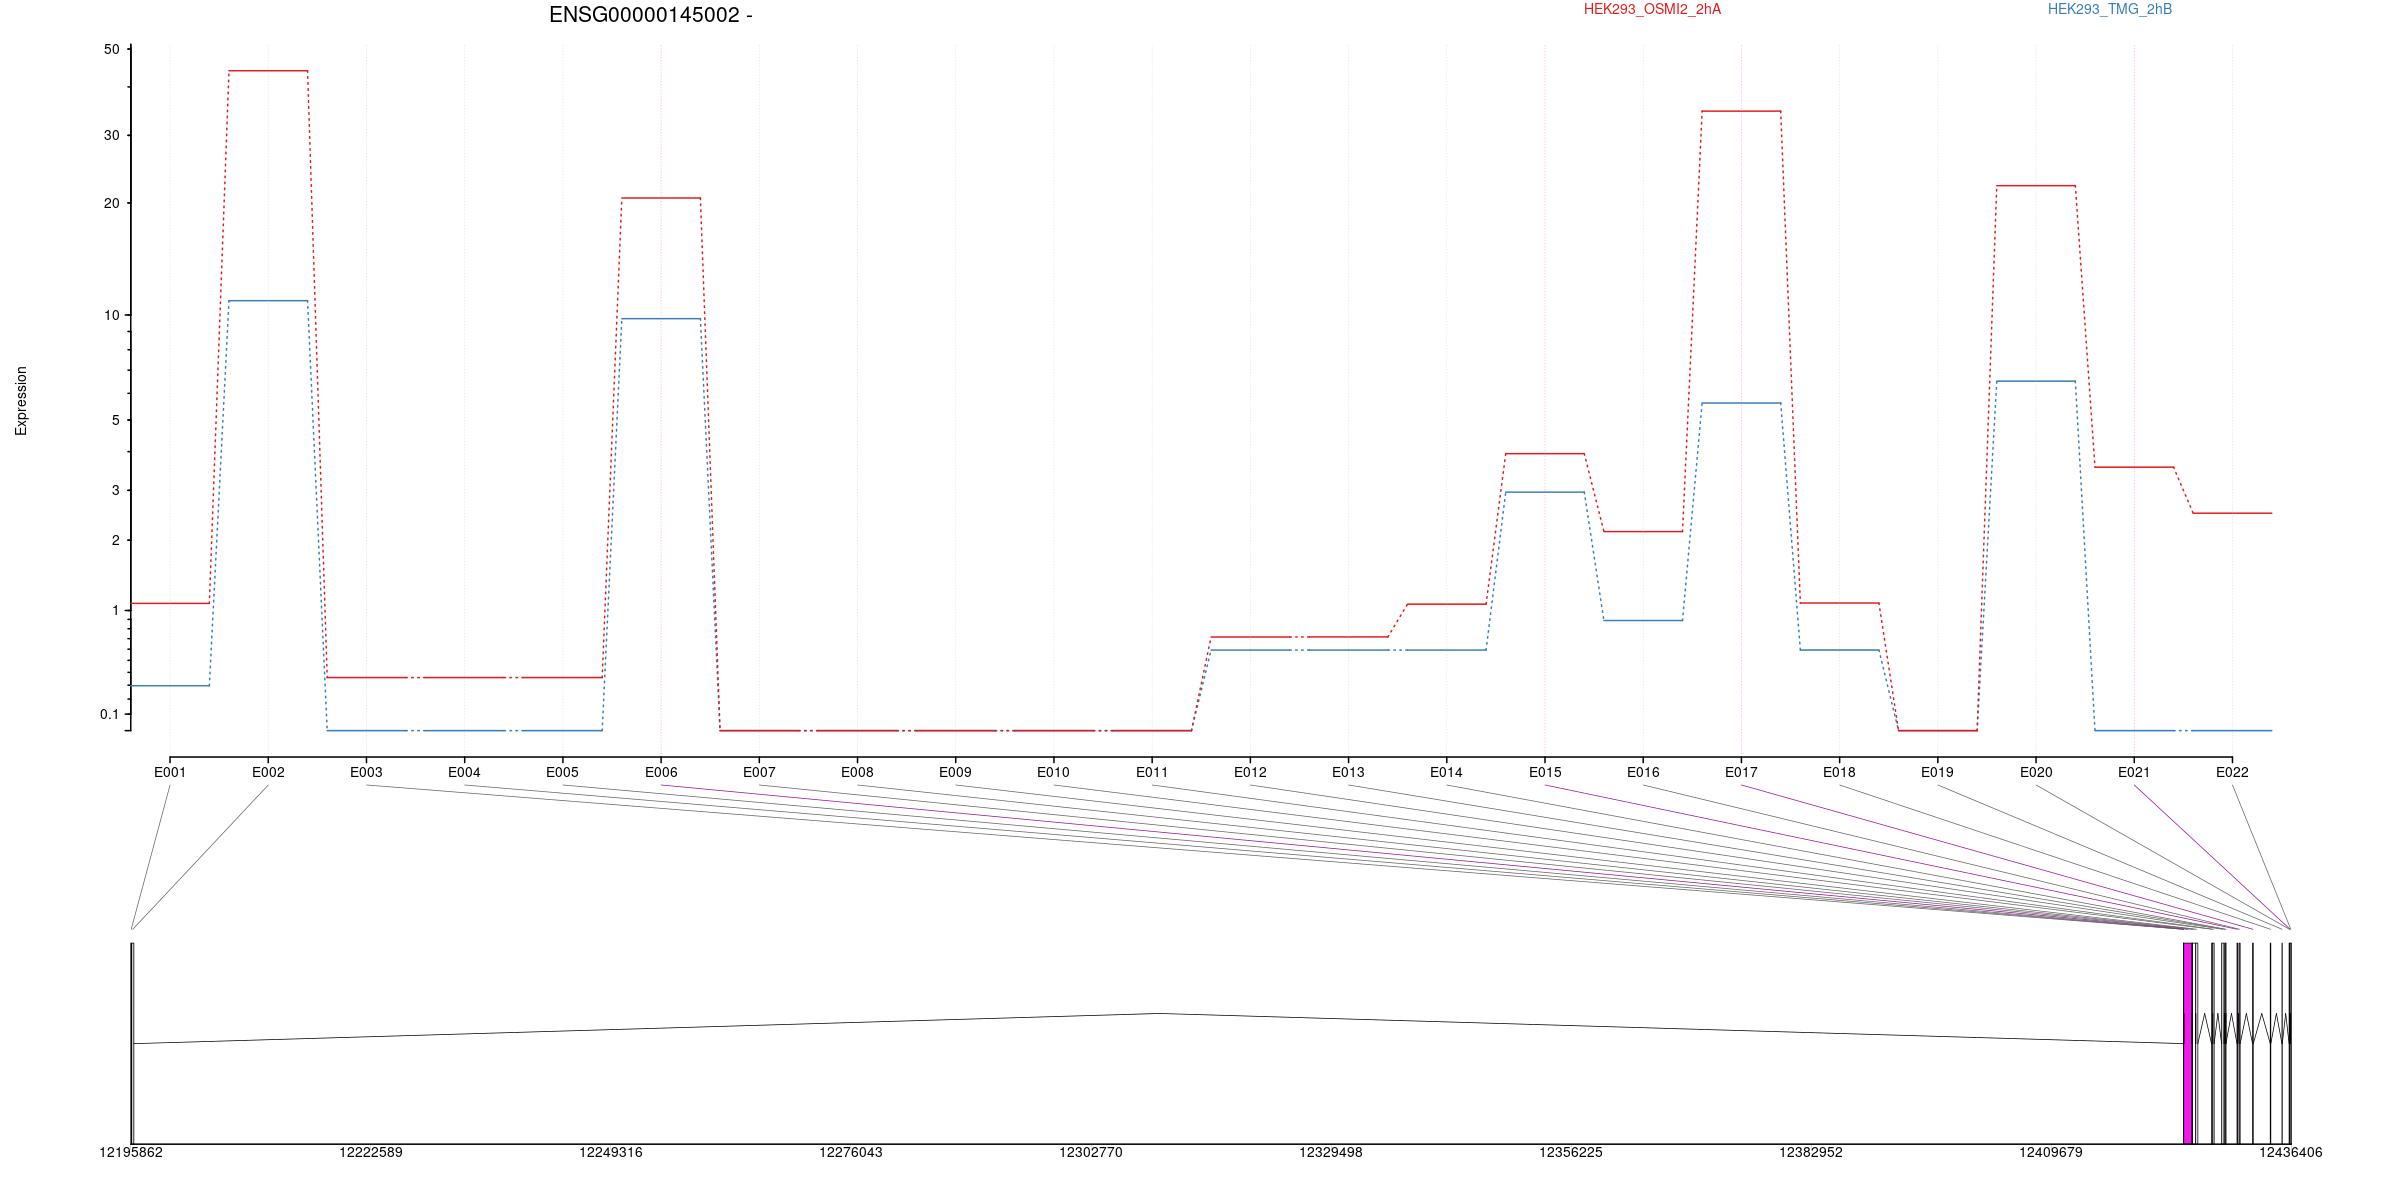Click y-axis tick value 0.1

tap(109, 714)
